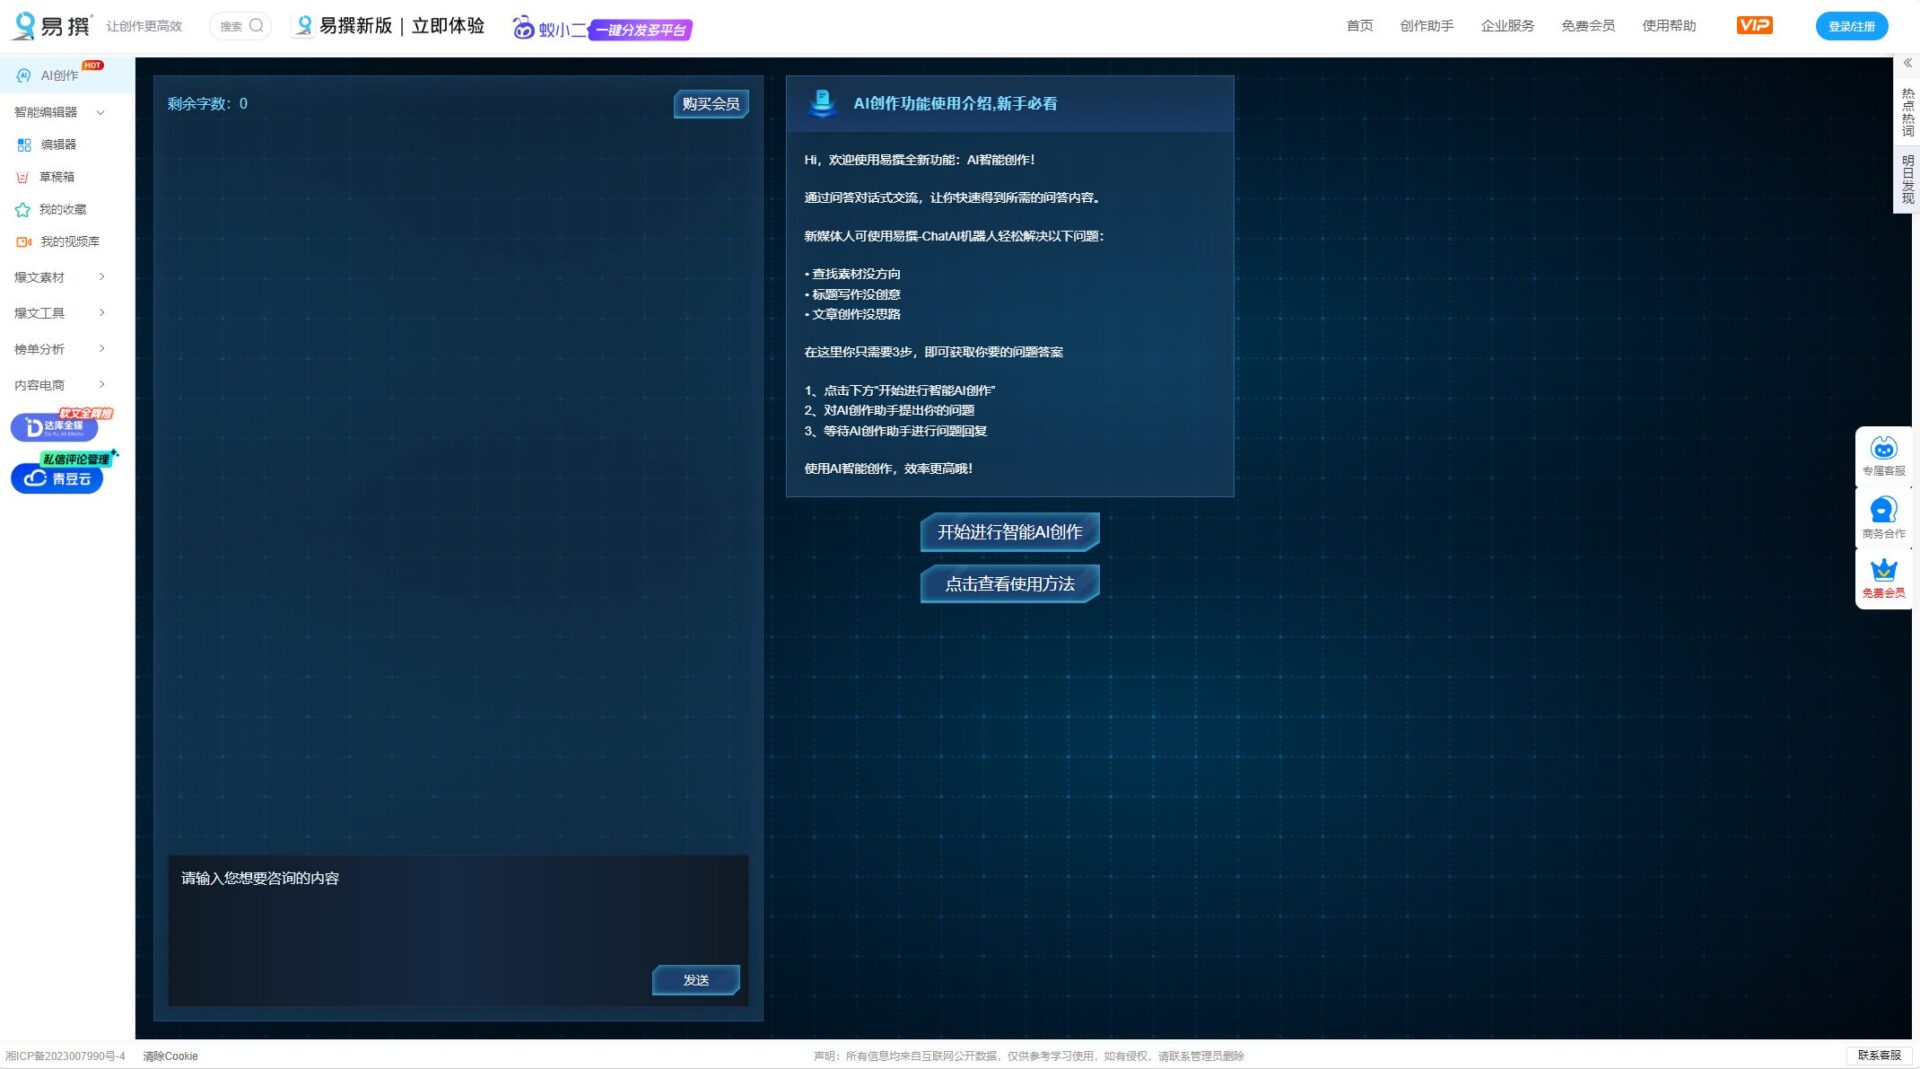Click the 免费会员 crown widget

tap(1883, 578)
